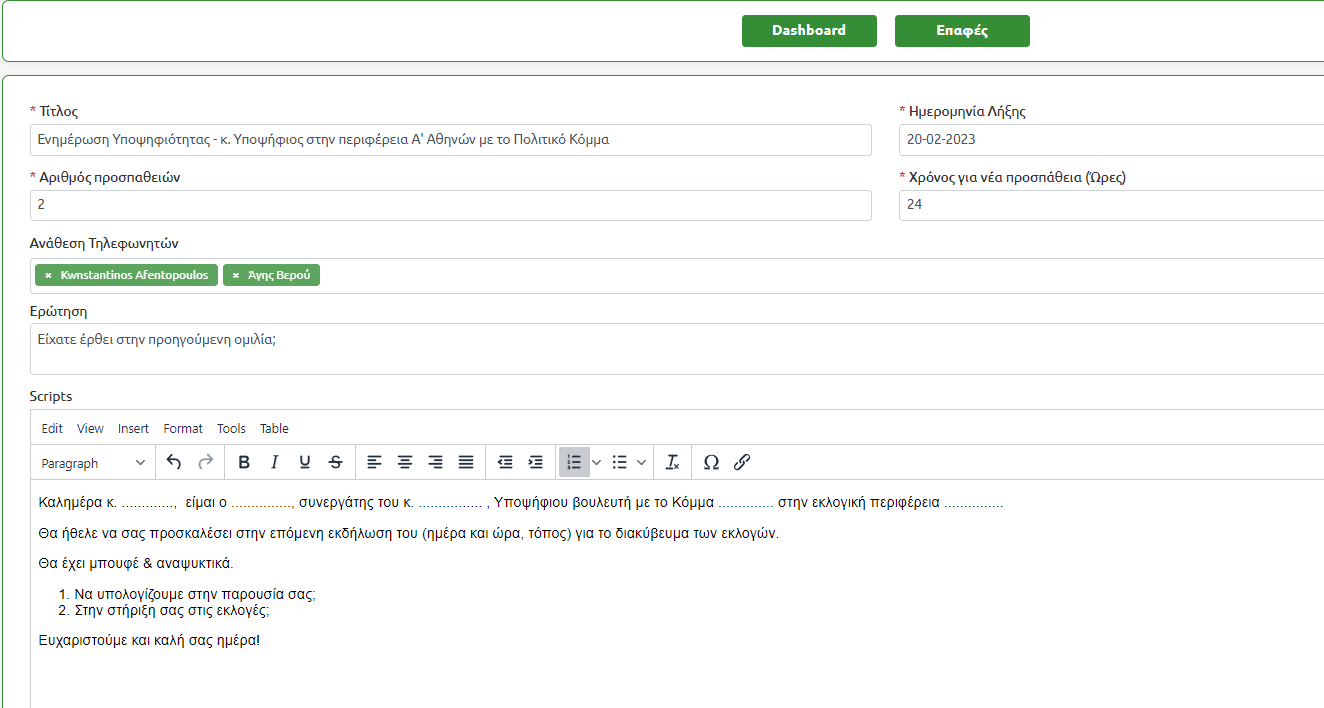Insert a special character via Omega icon
This screenshot has width=1324, height=708.
711,462
